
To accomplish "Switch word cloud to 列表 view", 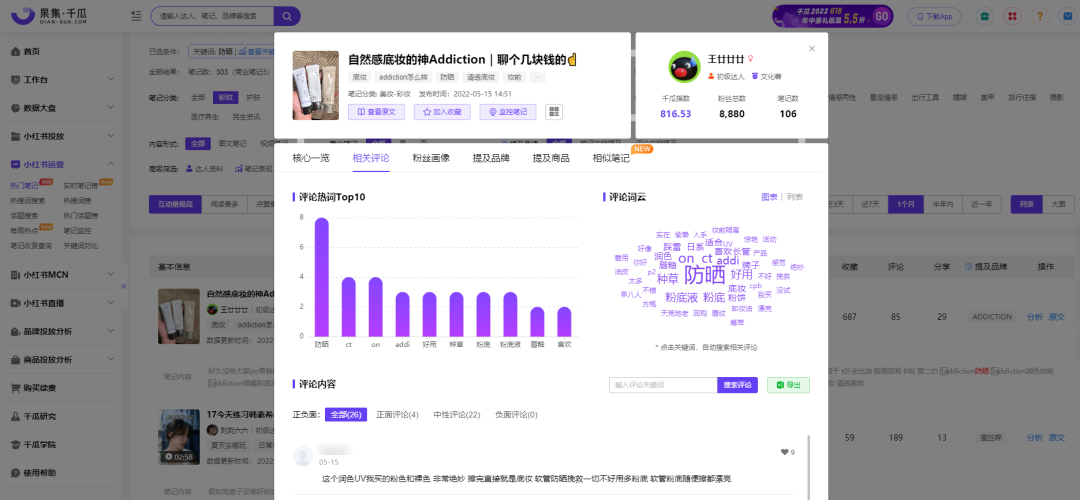I will click(795, 197).
